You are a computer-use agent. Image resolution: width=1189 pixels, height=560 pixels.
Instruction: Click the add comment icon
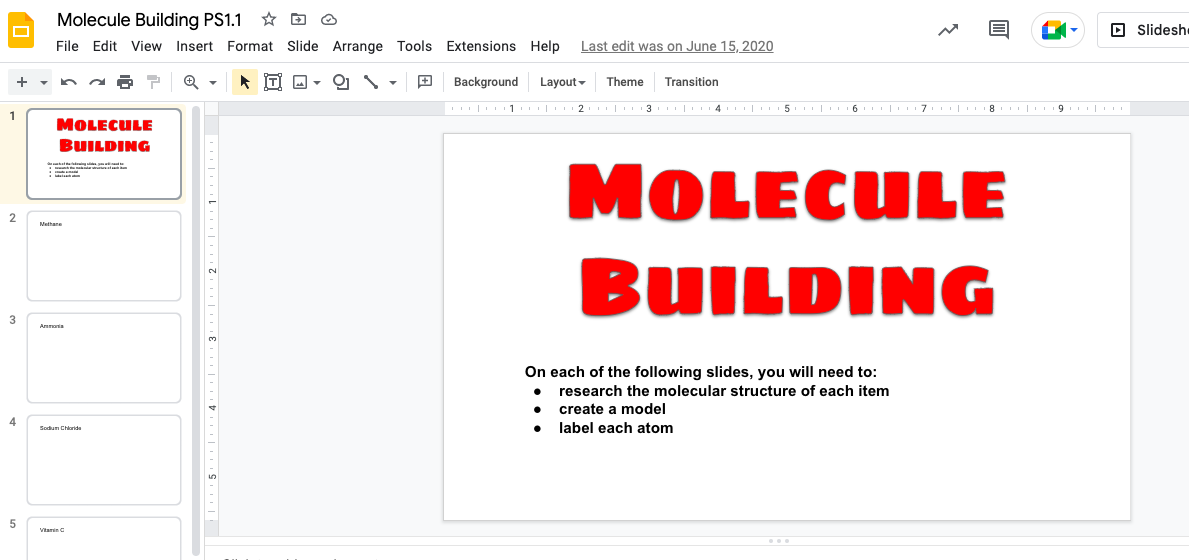pyautogui.click(x=425, y=82)
